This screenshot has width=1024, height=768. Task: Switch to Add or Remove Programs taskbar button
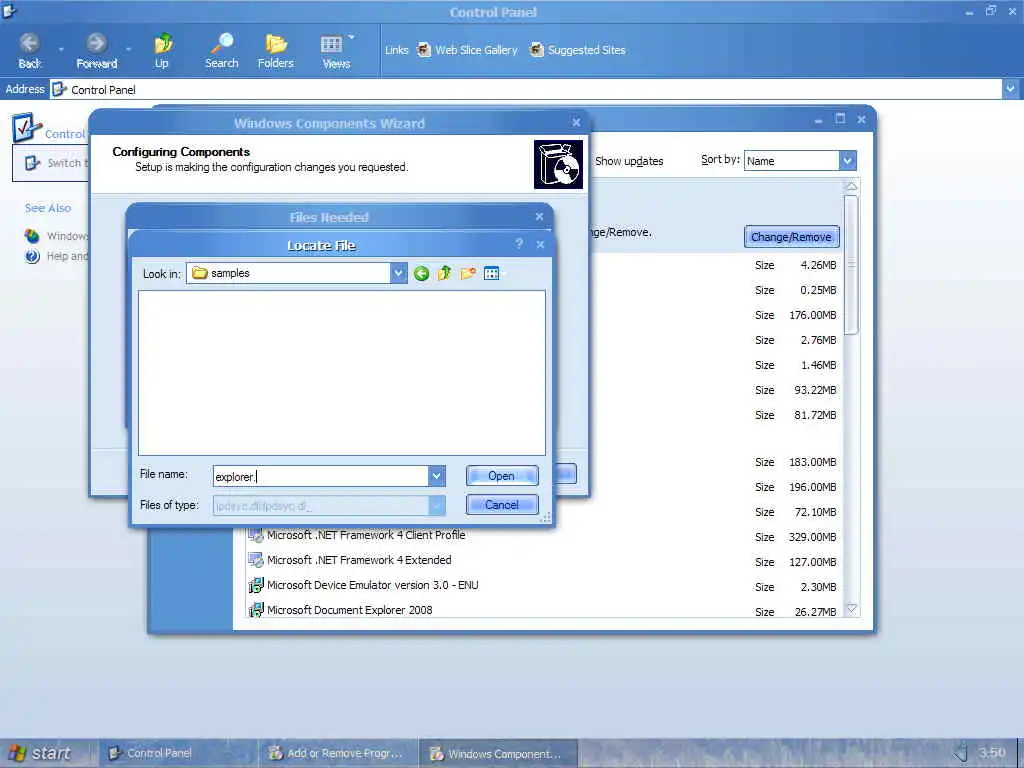click(x=338, y=753)
